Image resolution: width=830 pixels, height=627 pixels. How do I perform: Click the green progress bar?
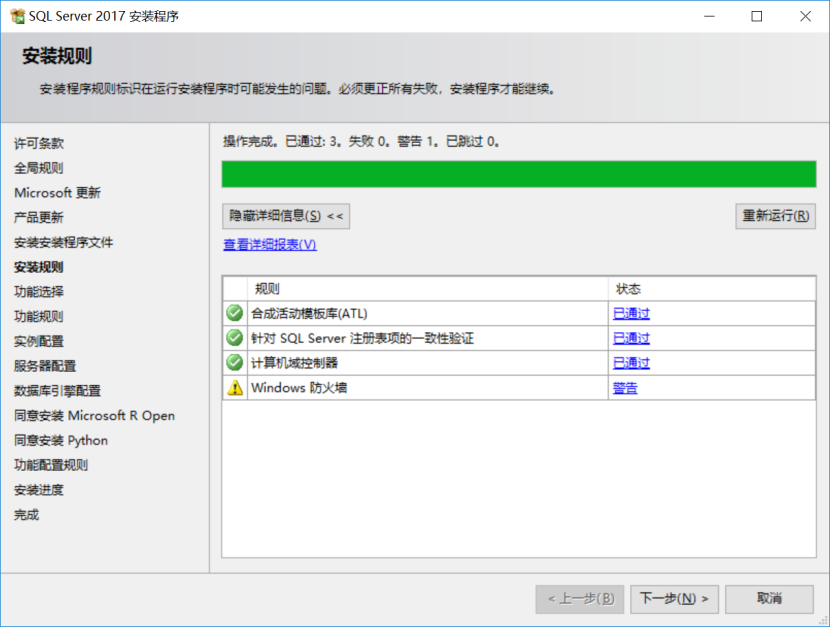pos(519,174)
